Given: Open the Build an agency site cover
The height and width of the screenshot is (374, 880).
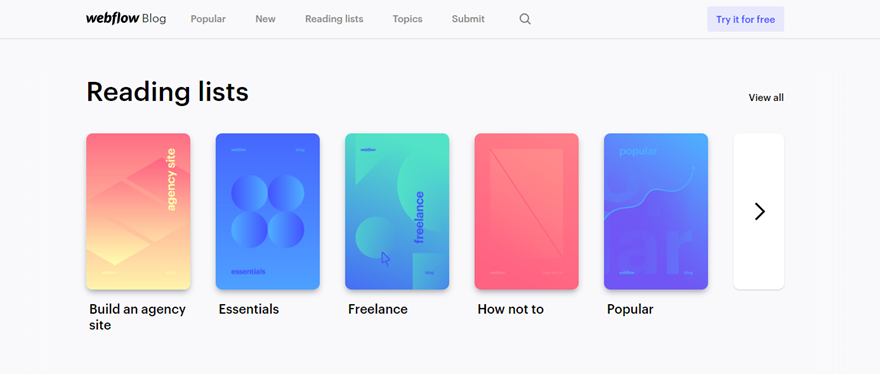Looking at the screenshot, I should (x=138, y=211).
